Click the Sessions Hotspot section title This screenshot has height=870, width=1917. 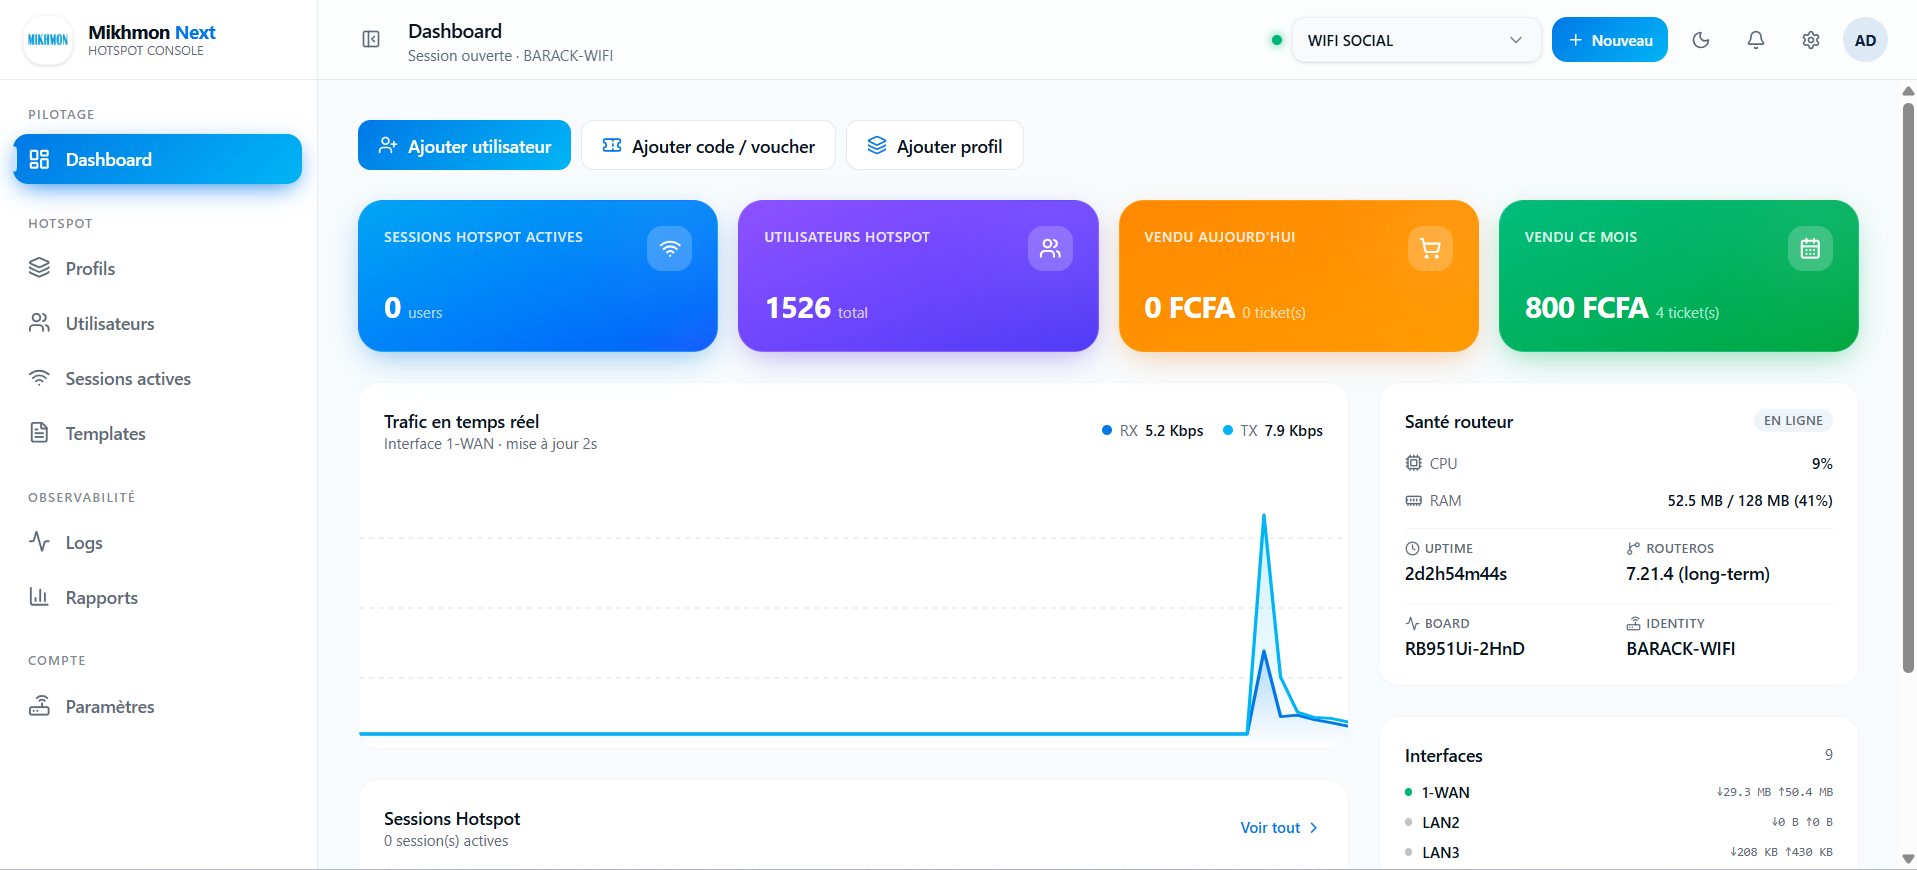[452, 818]
